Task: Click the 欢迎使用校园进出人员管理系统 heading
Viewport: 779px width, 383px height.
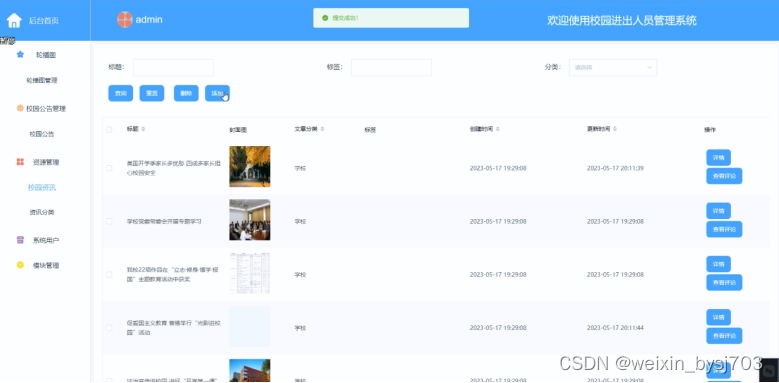Action: (622, 20)
